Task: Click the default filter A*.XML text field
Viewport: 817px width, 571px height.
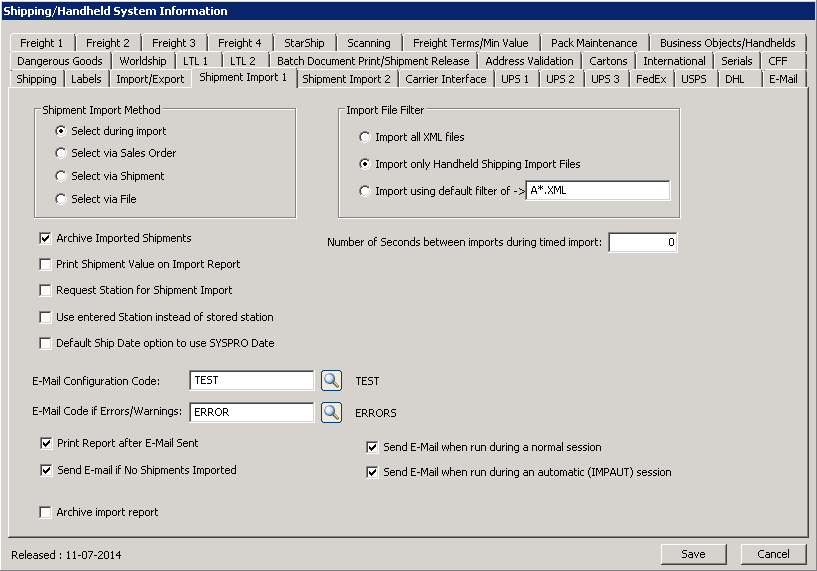Action: (x=597, y=192)
